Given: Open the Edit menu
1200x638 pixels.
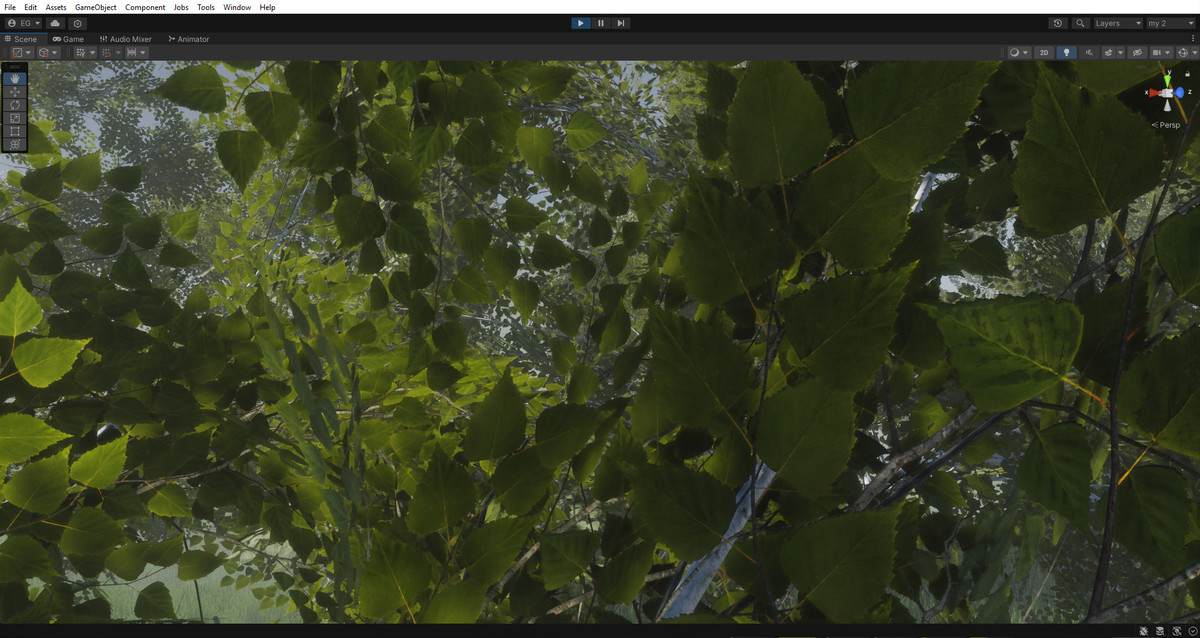Looking at the screenshot, I should point(31,7).
